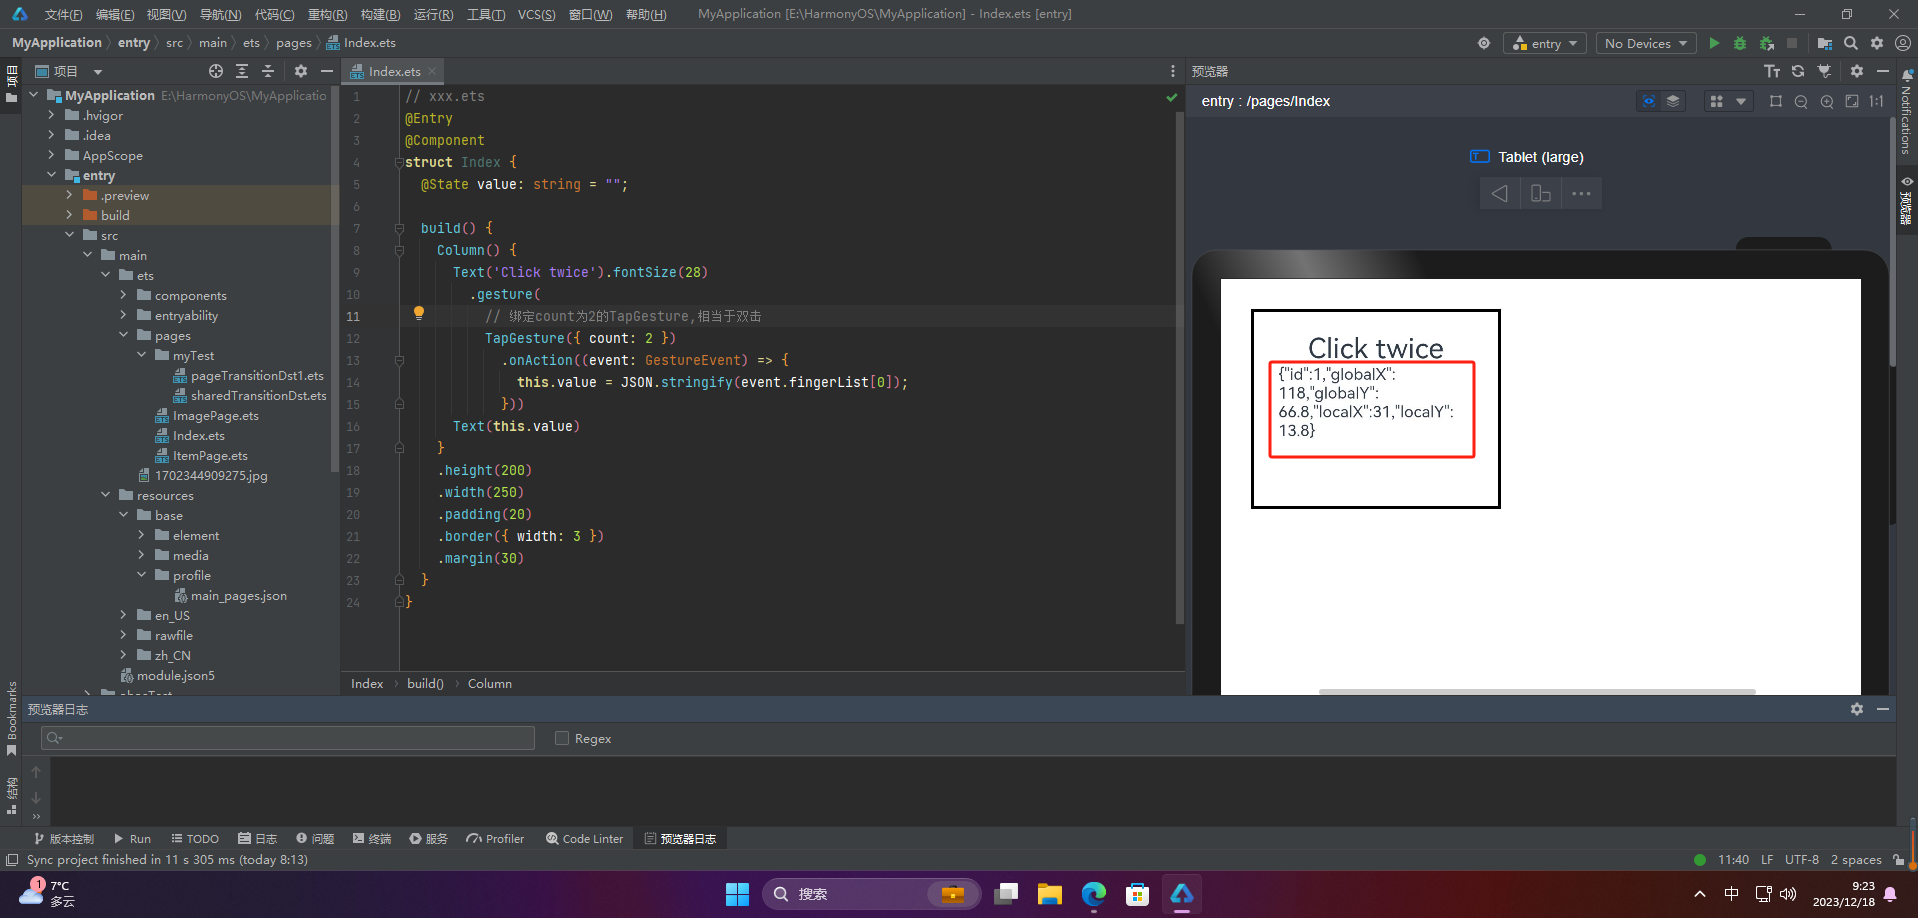Click the pages breadcrumb in navigation bar
This screenshot has width=1918, height=918.
293,43
